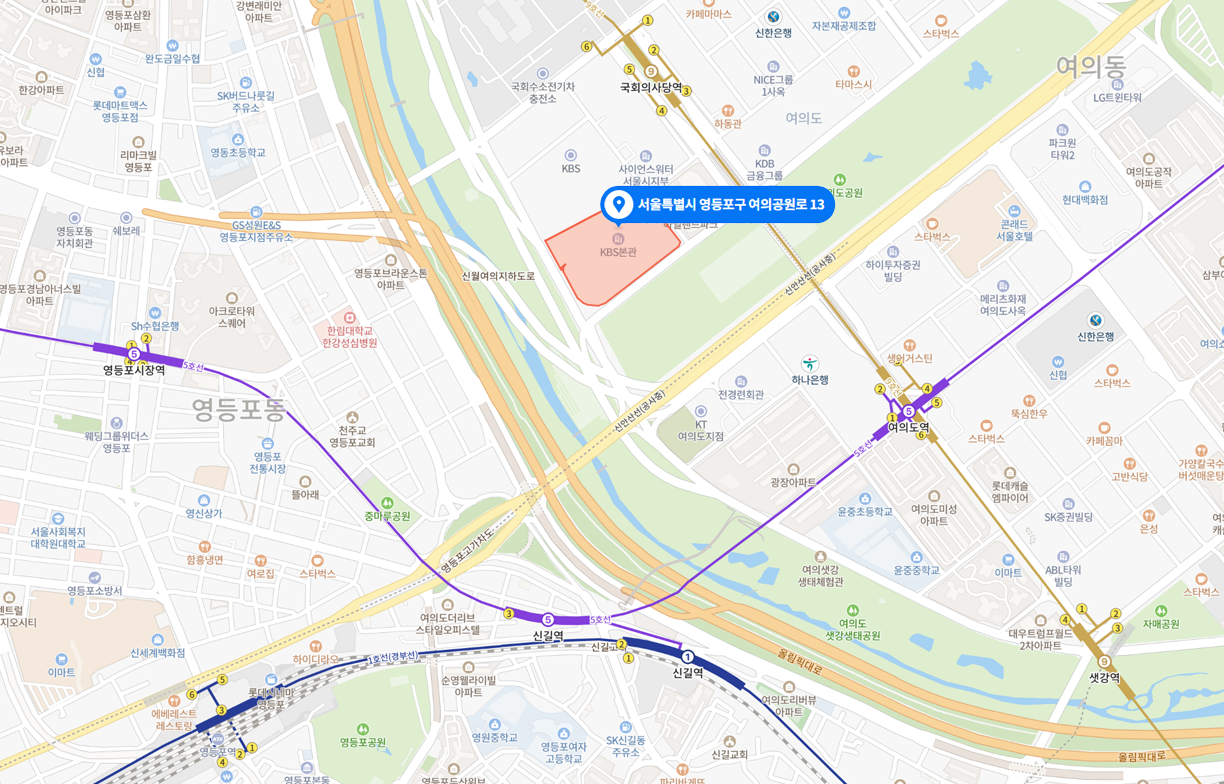The height and width of the screenshot is (784, 1224).
Task: Open the 샛강역 line 9 station marker
Action: click(1104, 662)
